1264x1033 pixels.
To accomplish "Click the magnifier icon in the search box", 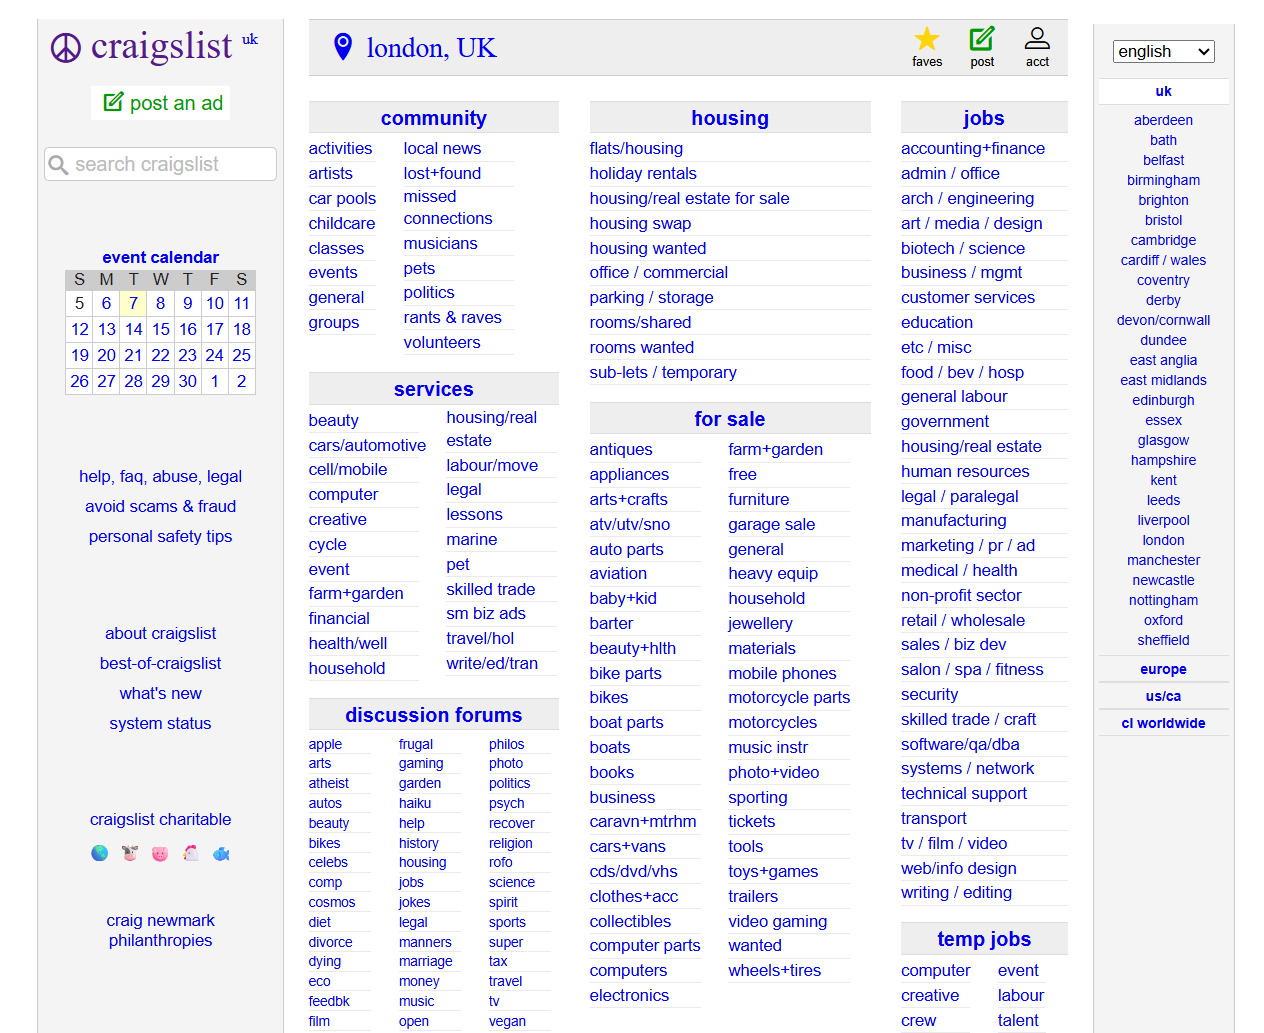I will 59,165.
